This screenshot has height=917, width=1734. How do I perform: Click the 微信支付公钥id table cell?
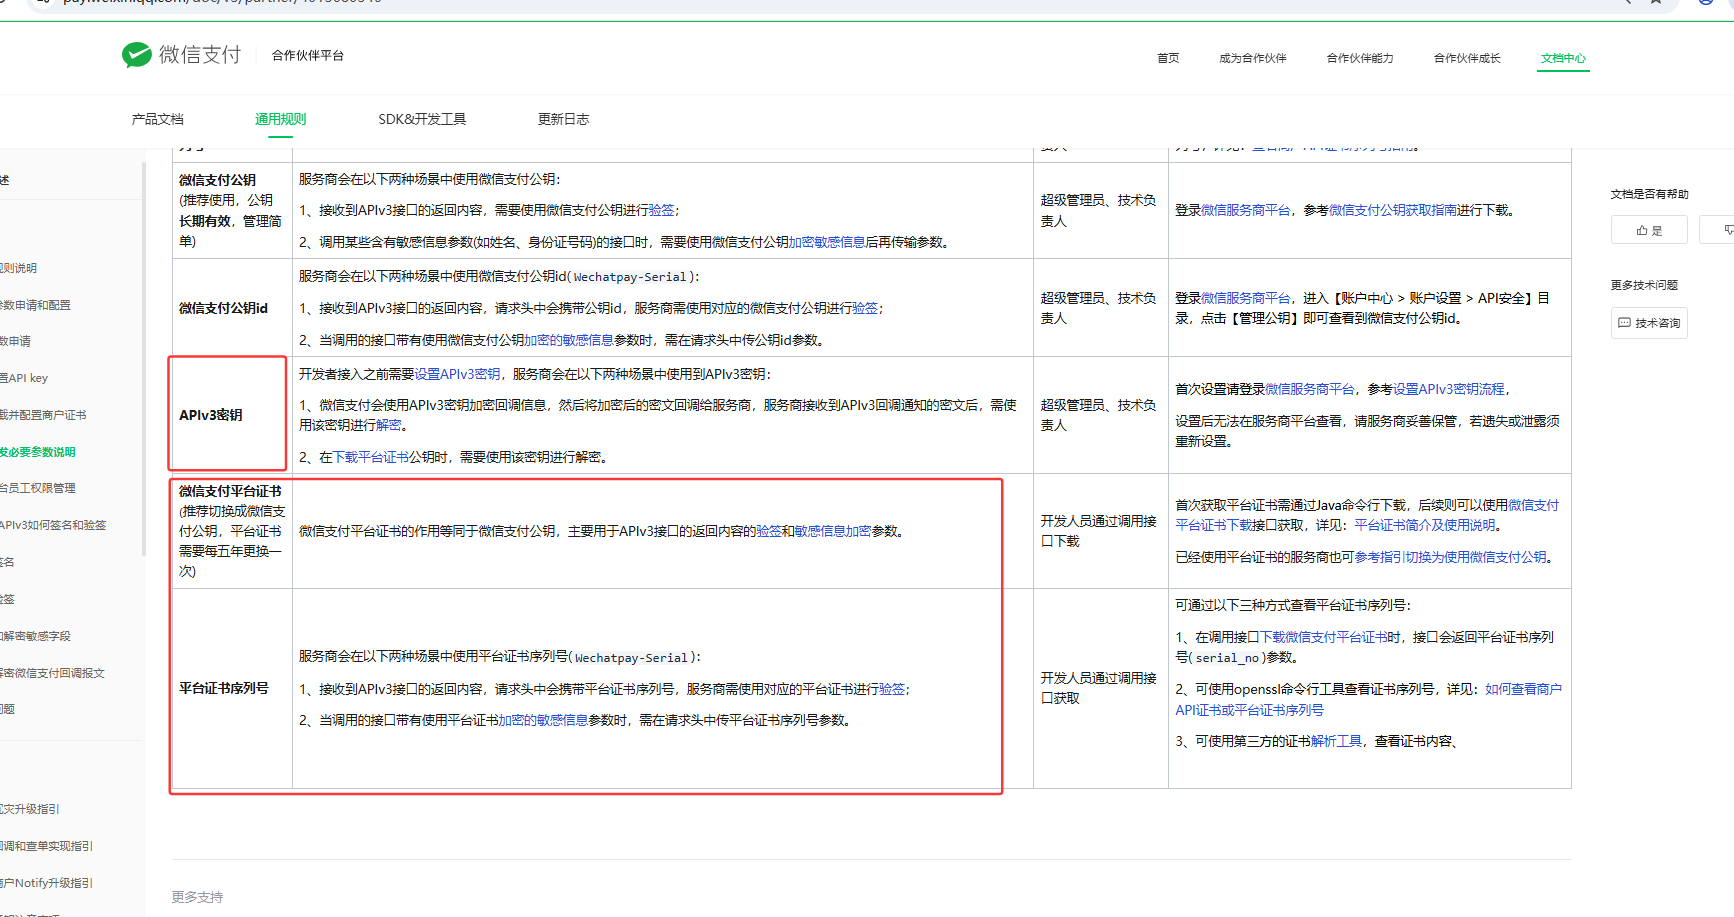coord(232,308)
